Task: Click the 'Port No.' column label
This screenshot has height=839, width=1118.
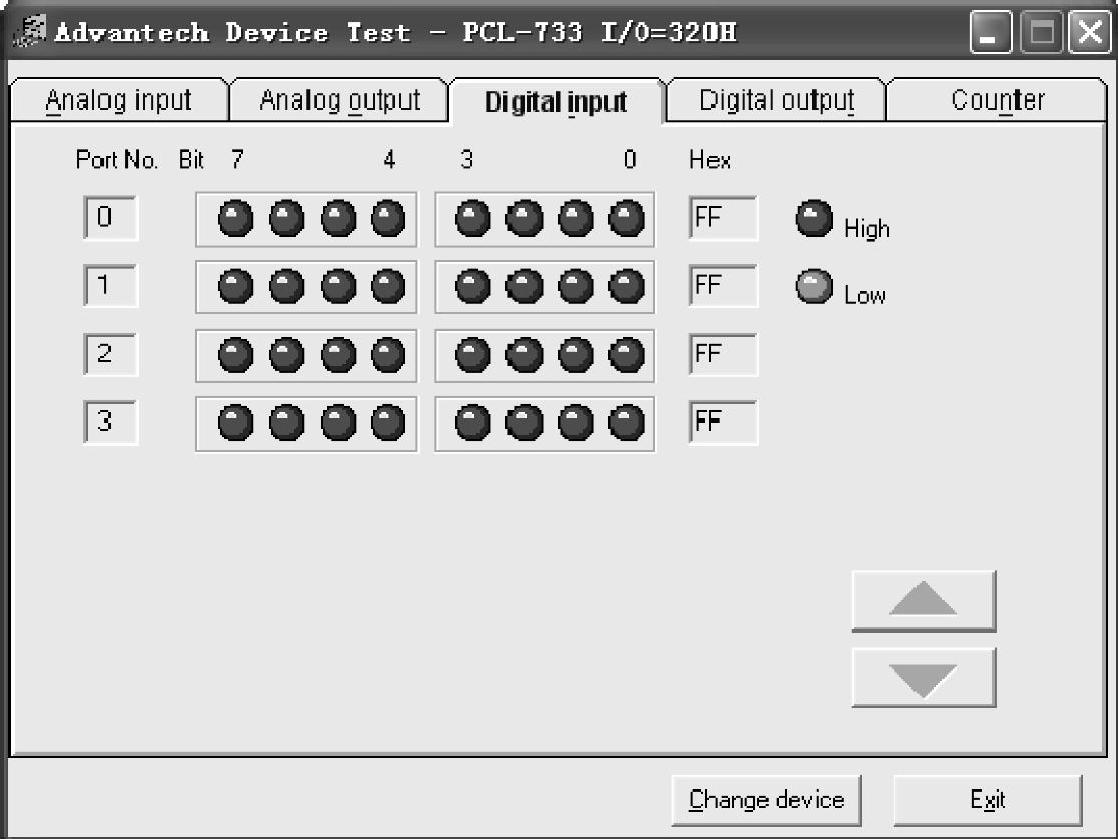Action: click(x=117, y=160)
